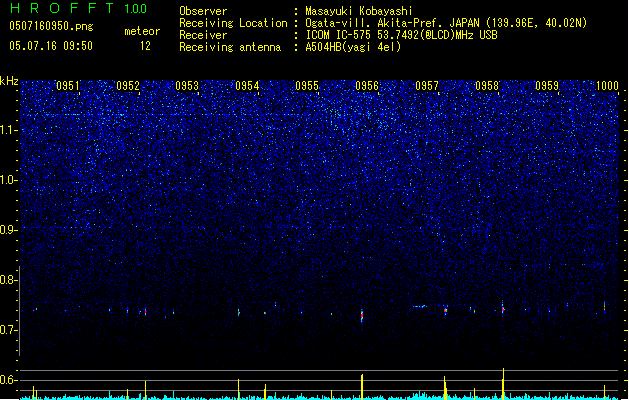Click the timestamp 05.07.16 09:50
The height and width of the screenshot is (400, 629).
[x=51, y=46]
